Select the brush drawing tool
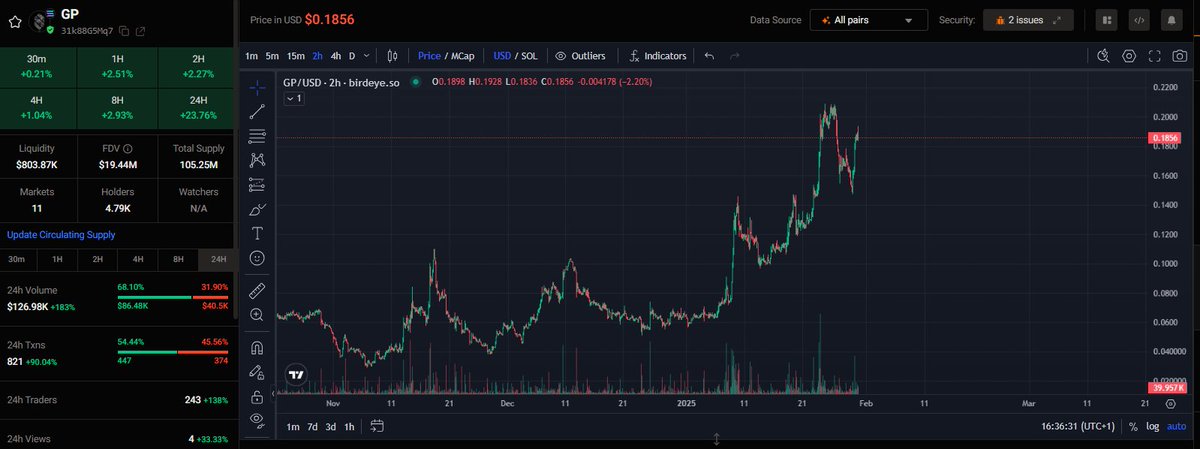Screen dimensions: 1200x449 click(x=257, y=209)
